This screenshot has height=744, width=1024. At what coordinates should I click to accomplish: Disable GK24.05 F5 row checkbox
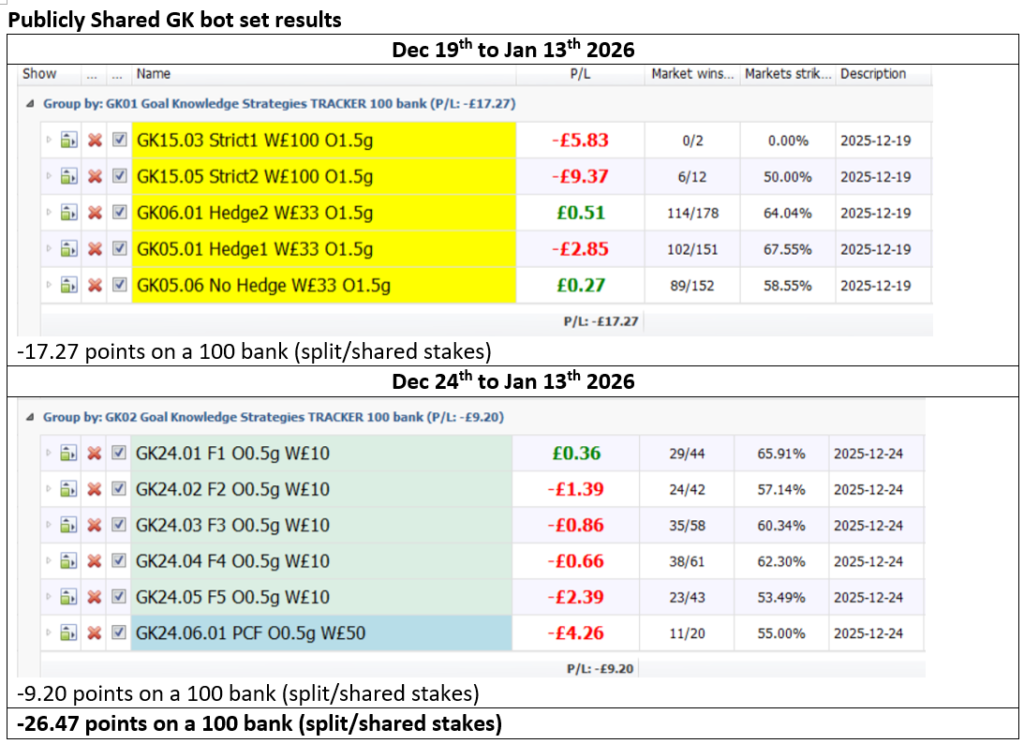[x=120, y=597]
